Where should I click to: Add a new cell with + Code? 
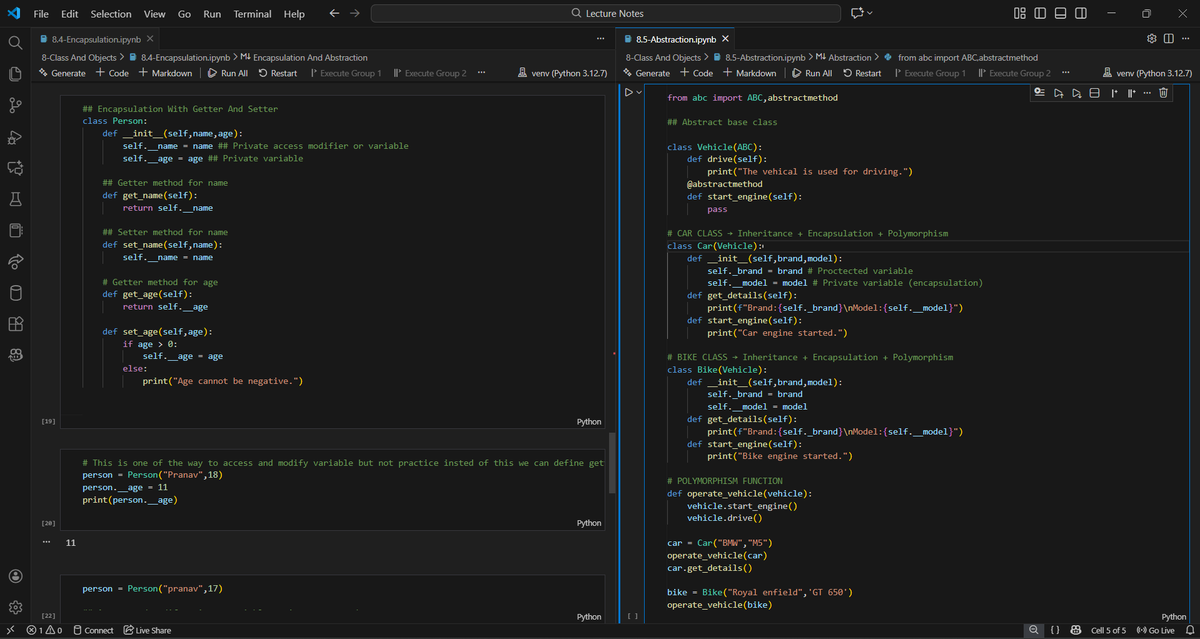tap(695, 72)
